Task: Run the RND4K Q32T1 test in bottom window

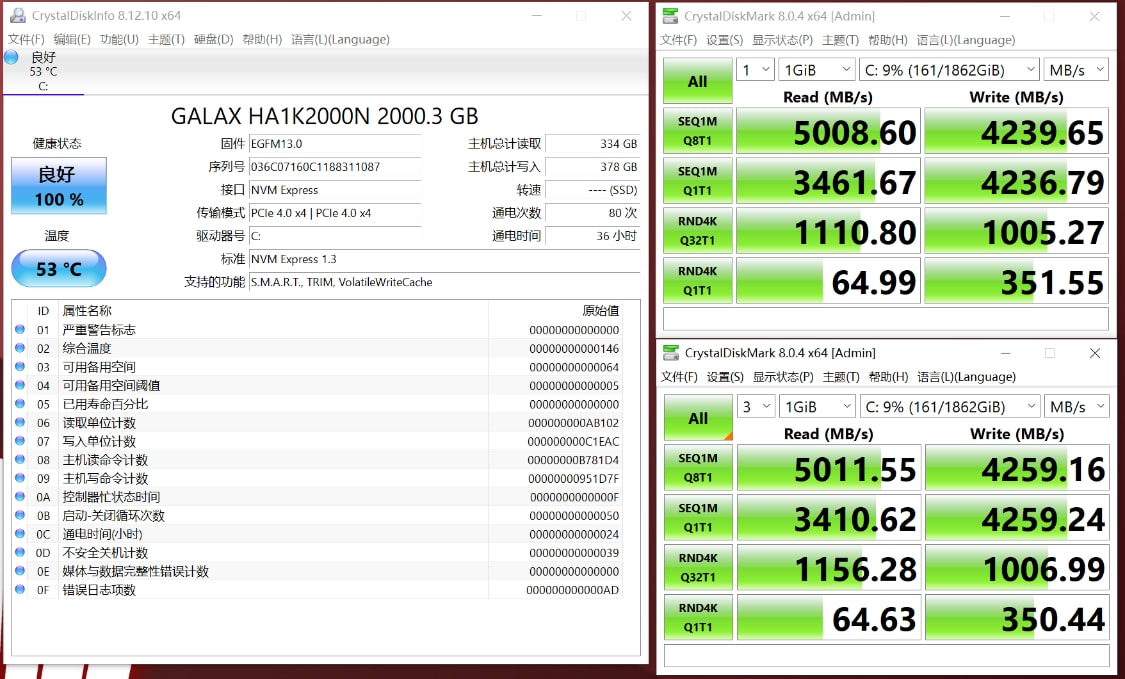Action: 697,567
